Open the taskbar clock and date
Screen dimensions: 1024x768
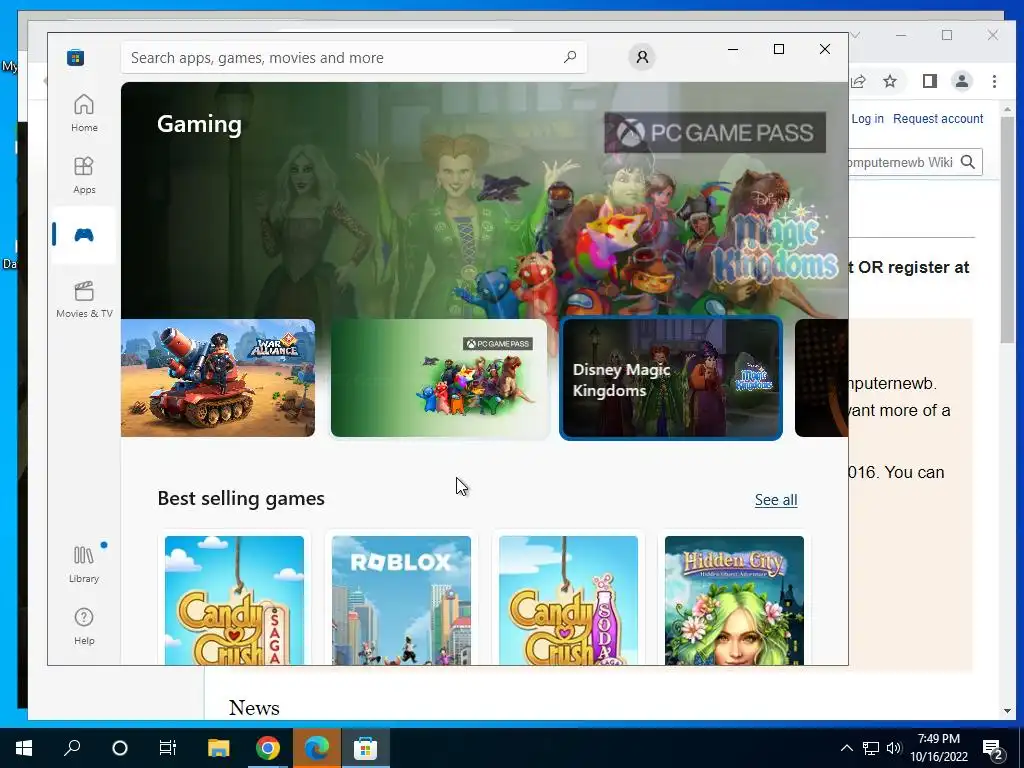point(938,748)
